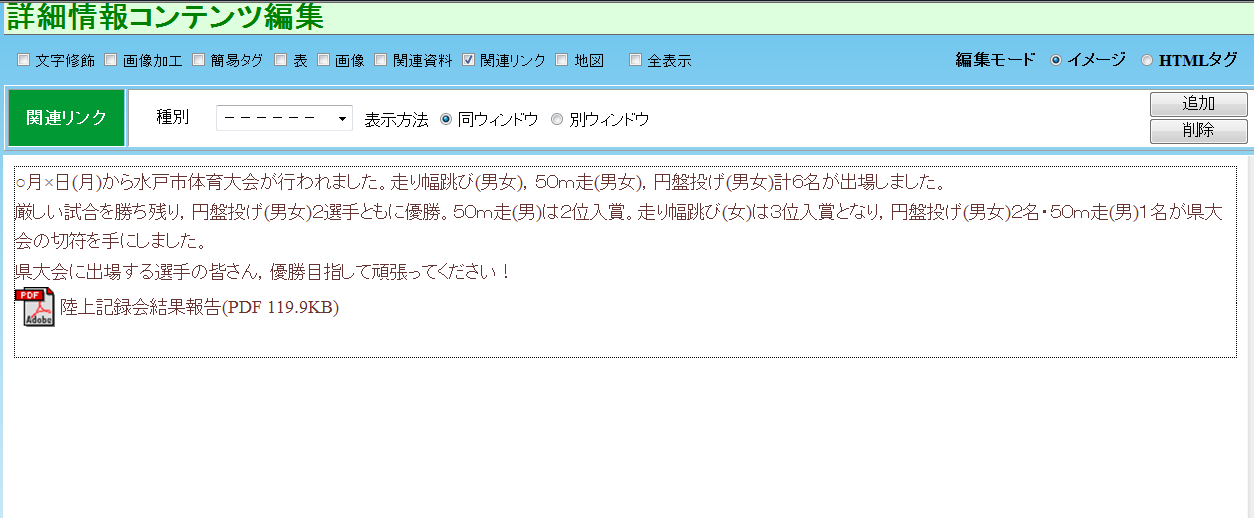Uncheck the 関連リンク checkbox

pos(468,60)
